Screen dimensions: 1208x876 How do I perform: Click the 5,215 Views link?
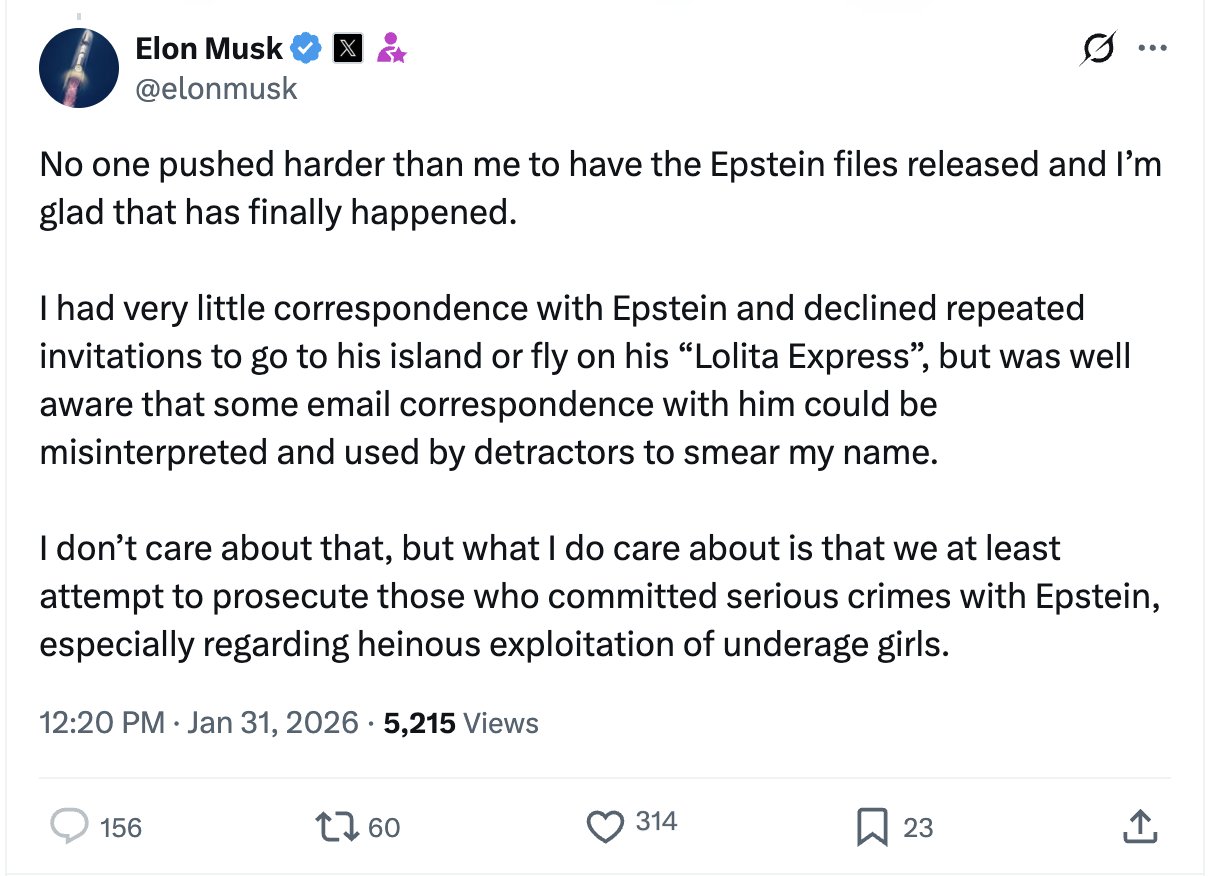point(461,723)
